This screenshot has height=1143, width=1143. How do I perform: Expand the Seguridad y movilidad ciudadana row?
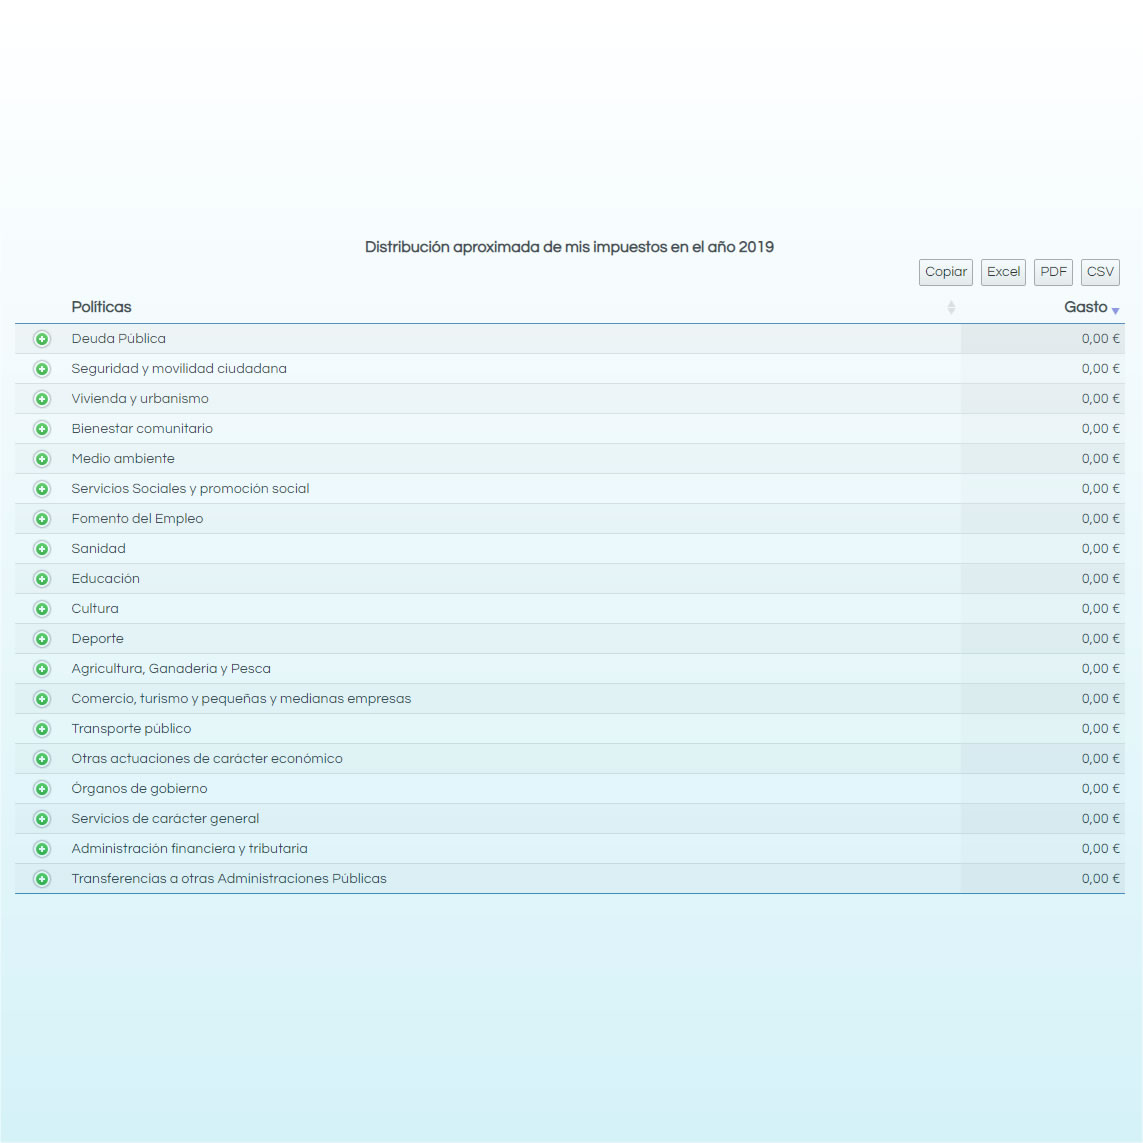[x=42, y=369]
